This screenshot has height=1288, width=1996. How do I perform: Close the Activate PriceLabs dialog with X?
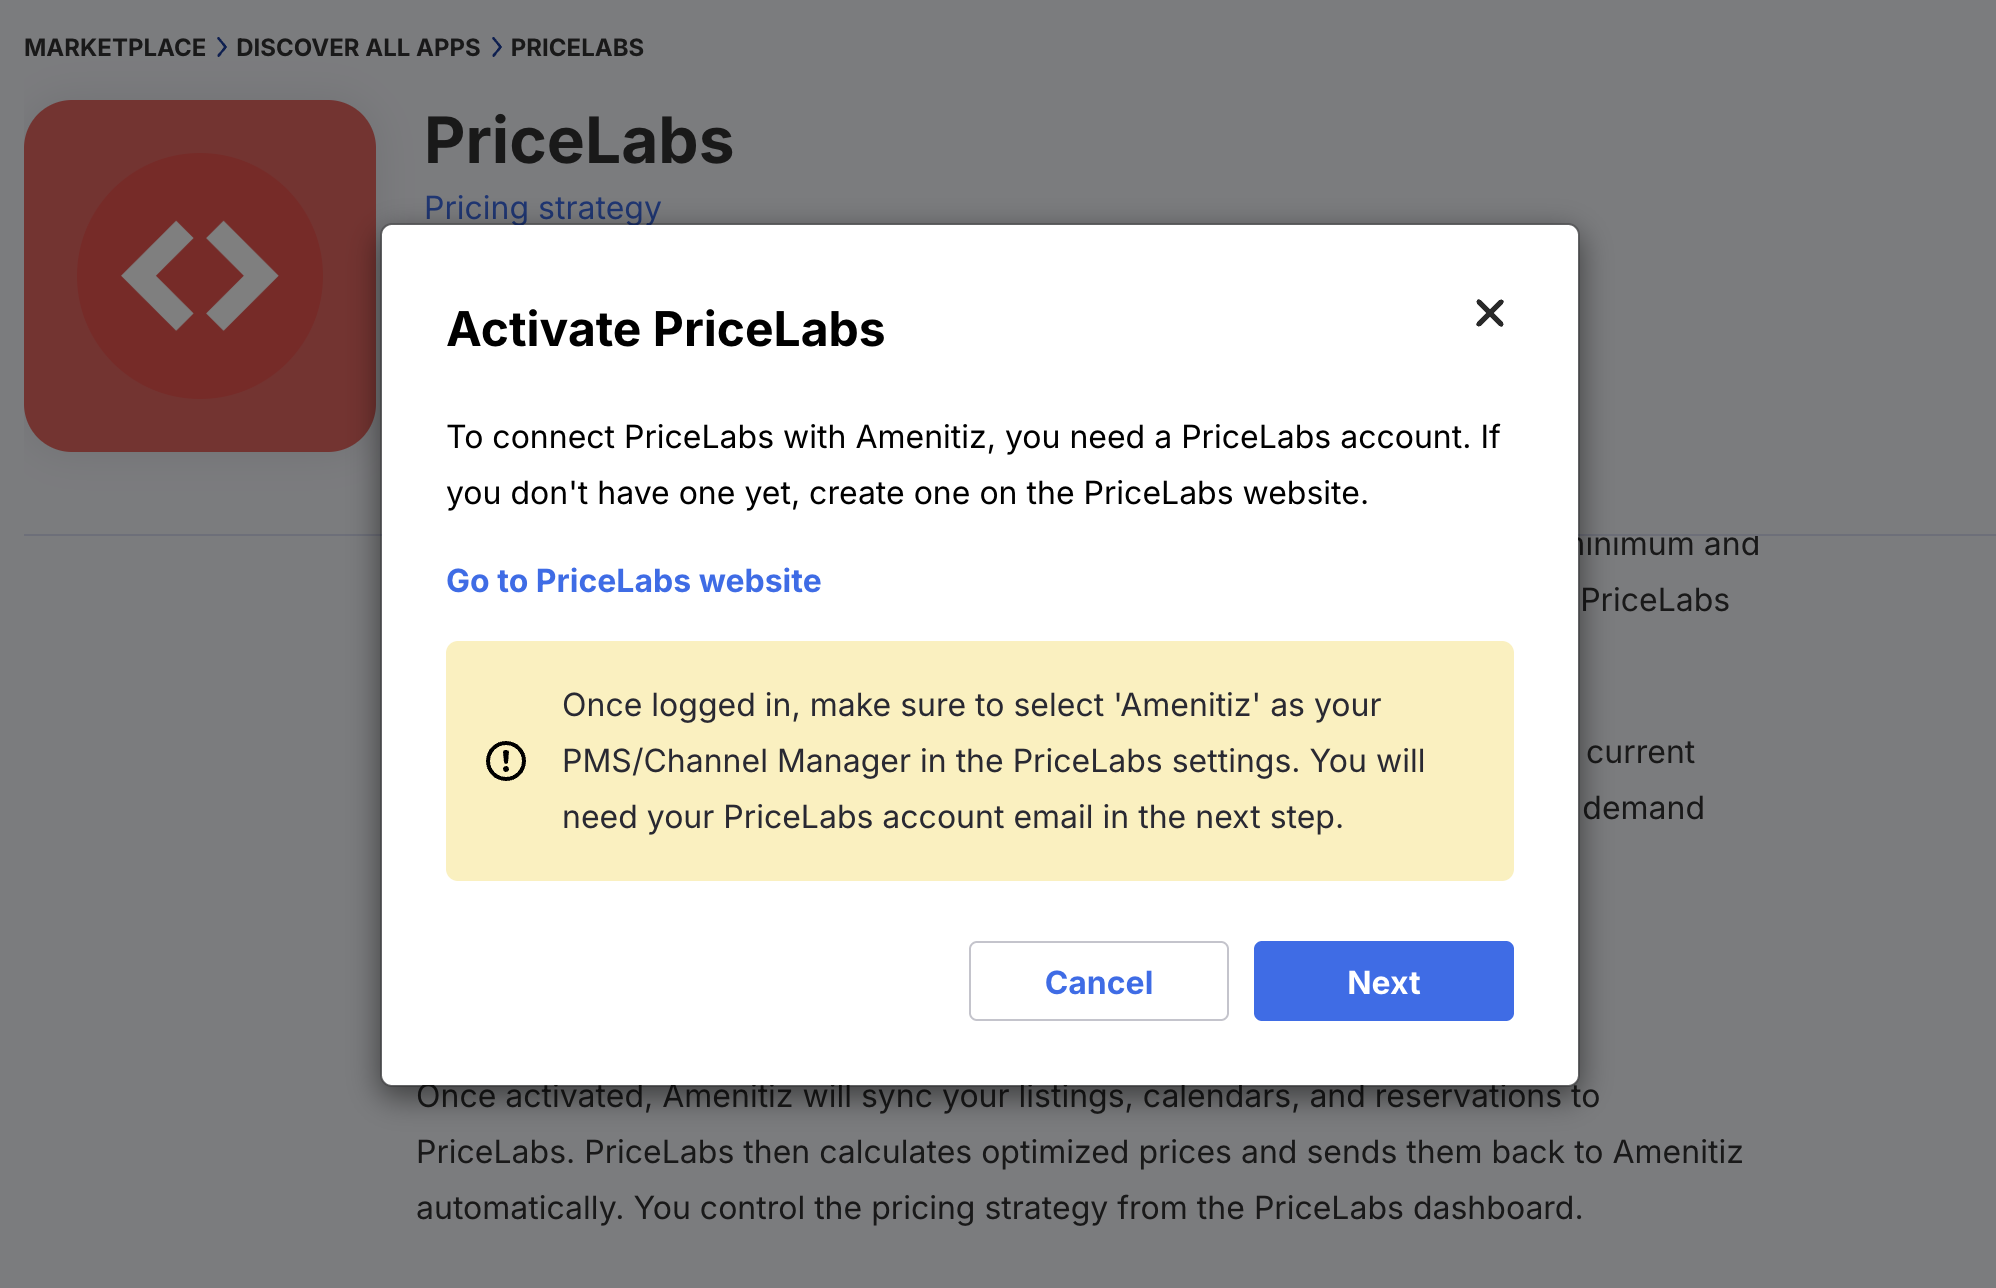[1489, 313]
